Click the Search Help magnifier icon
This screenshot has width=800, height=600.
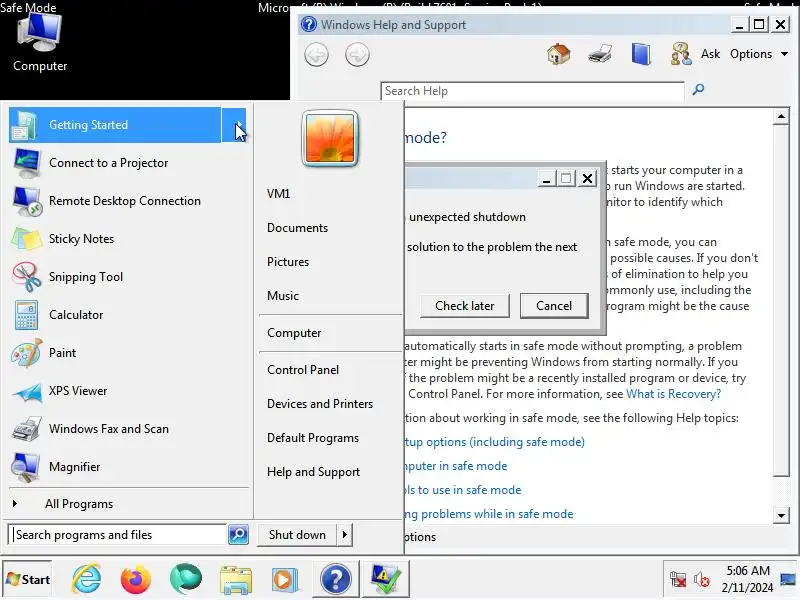[698, 90]
